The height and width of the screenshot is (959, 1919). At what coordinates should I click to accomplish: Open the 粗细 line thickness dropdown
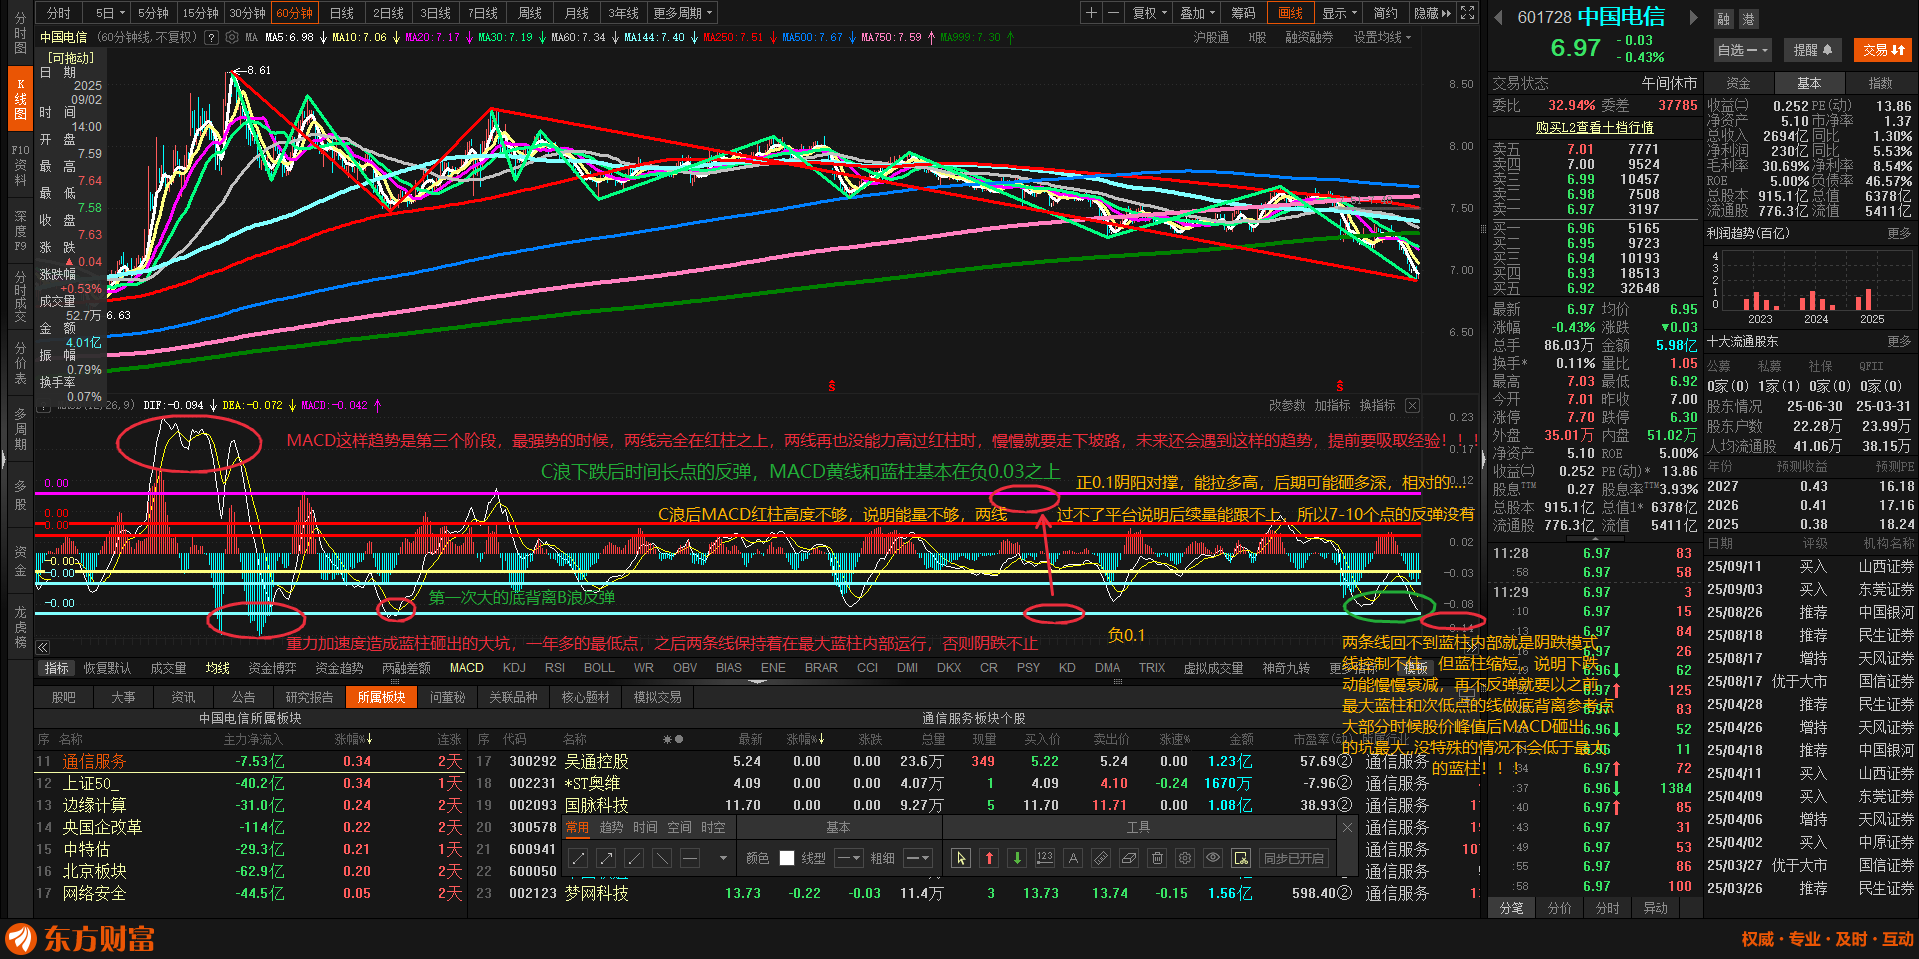917,858
